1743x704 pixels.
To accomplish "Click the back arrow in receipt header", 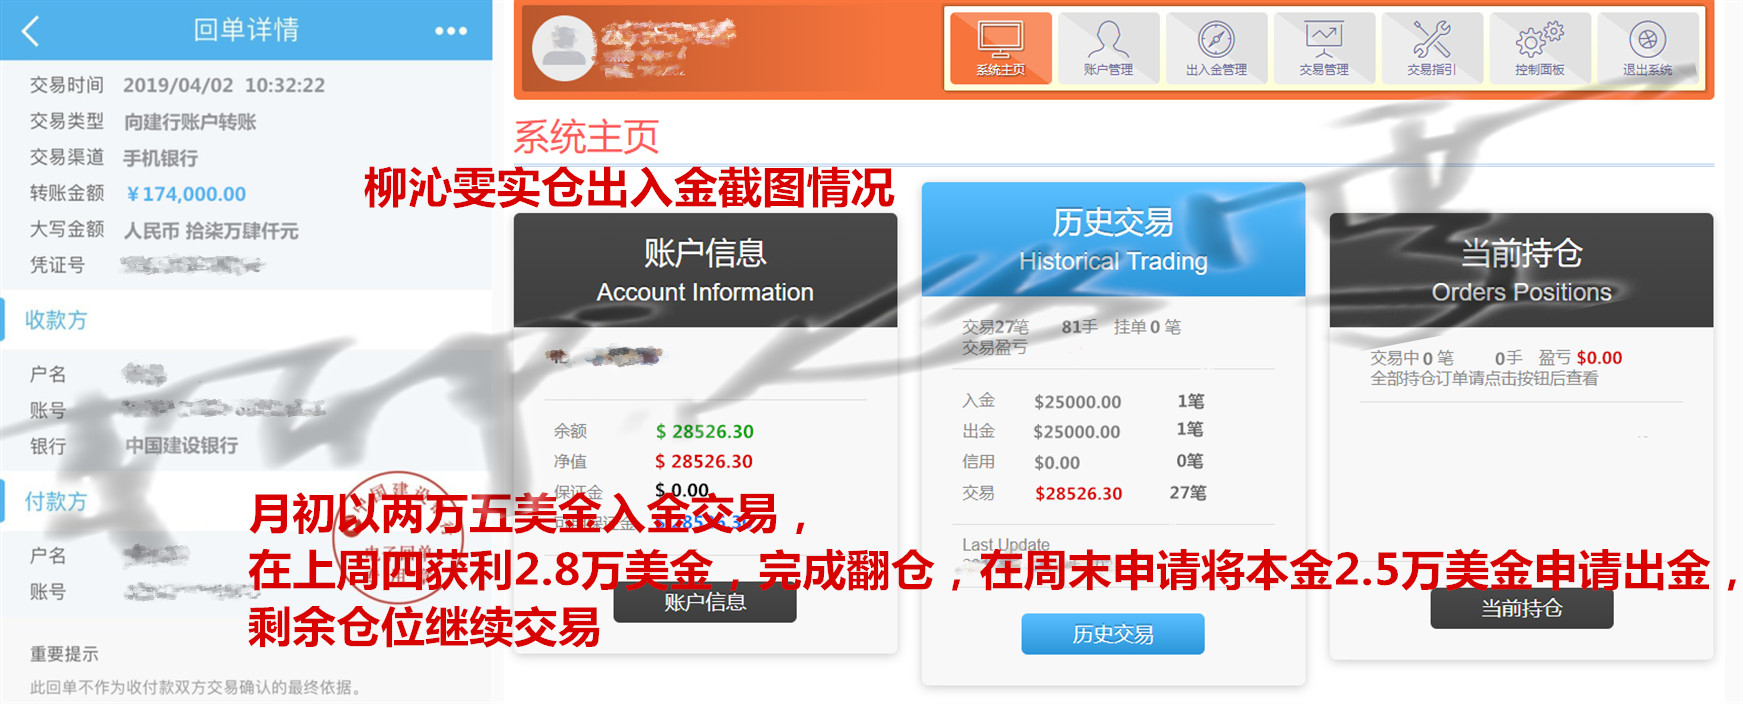I will click(x=31, y=31).
